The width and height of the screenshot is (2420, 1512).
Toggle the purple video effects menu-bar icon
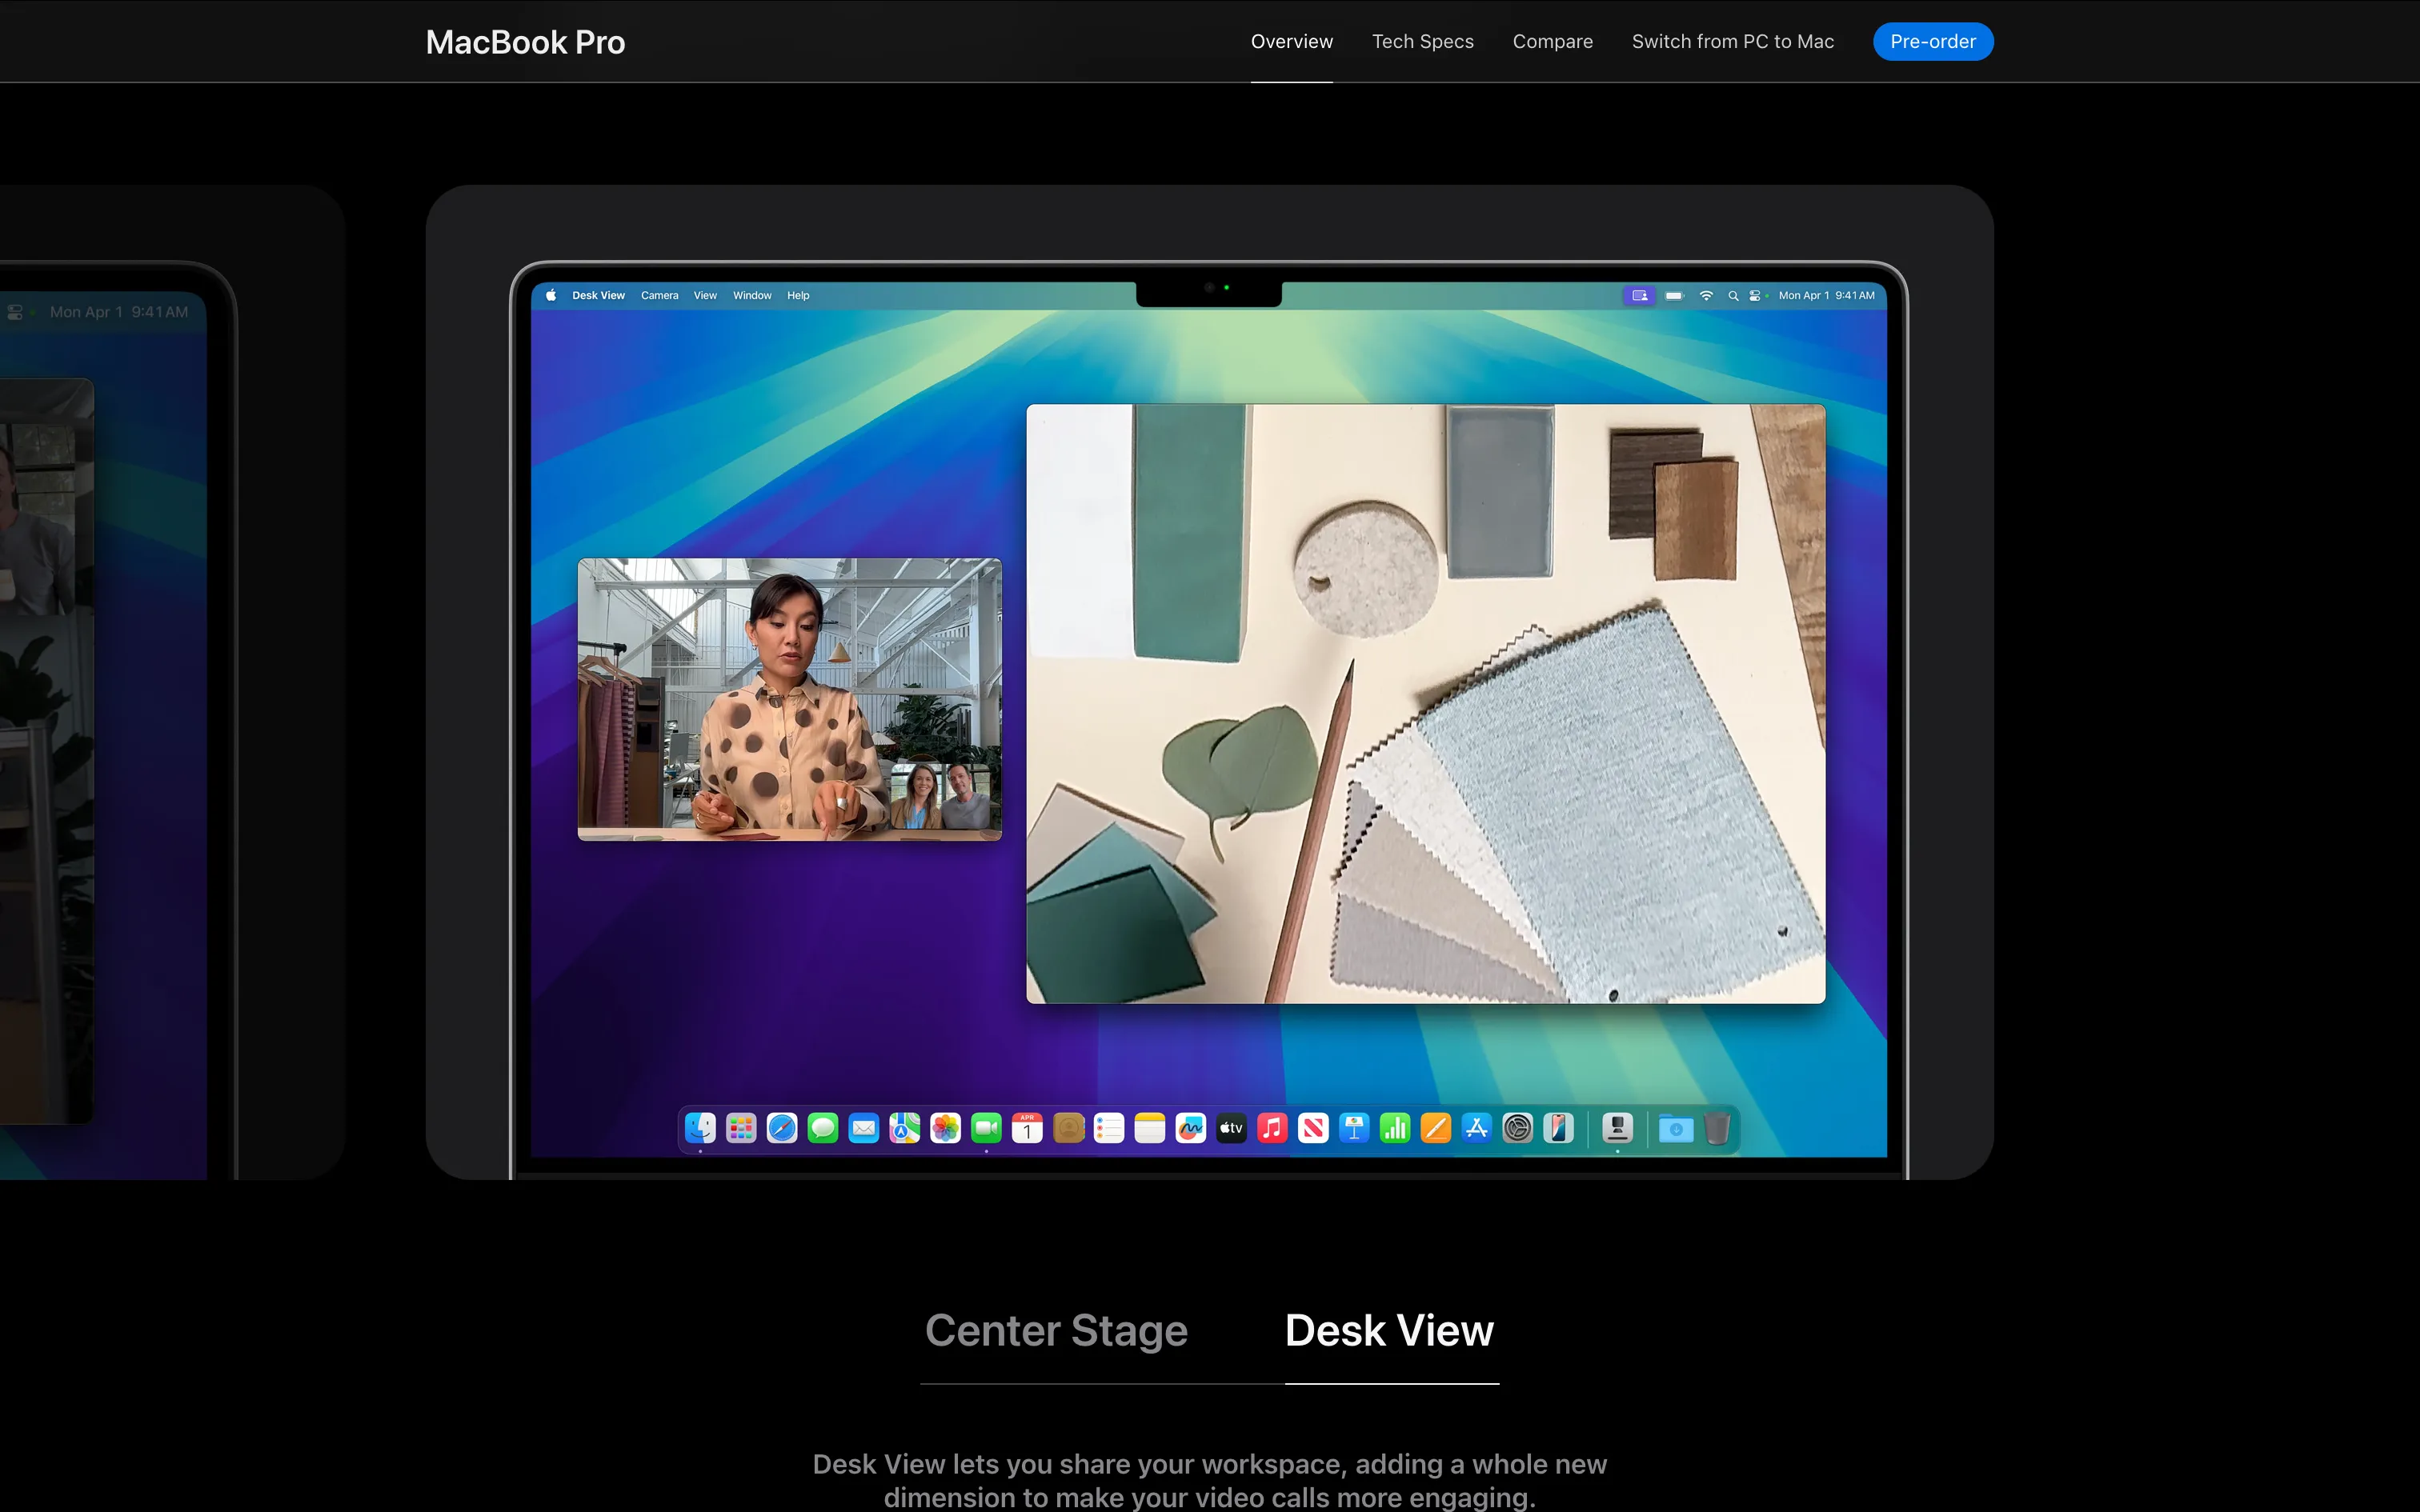[x=1639, y=295]
